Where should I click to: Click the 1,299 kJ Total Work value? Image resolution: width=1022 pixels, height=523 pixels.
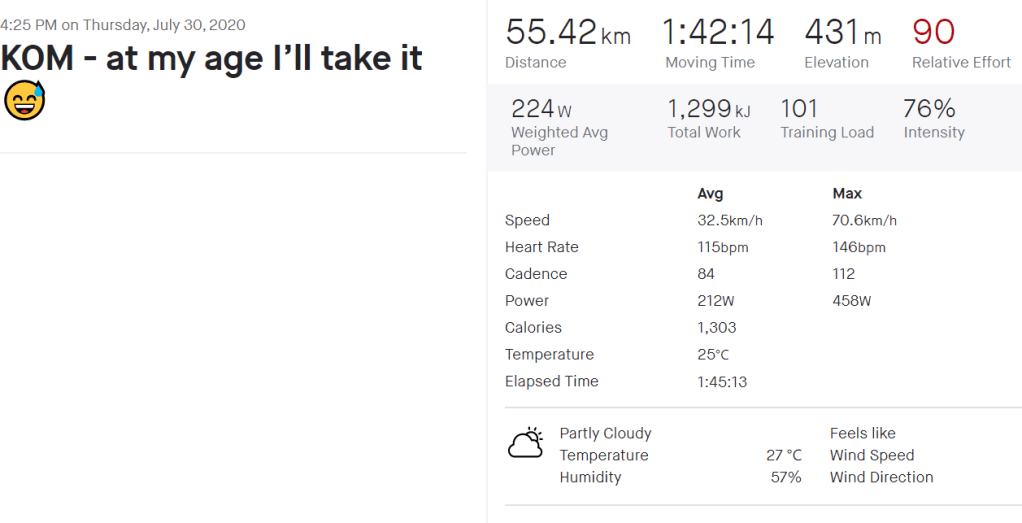(708, 108)
